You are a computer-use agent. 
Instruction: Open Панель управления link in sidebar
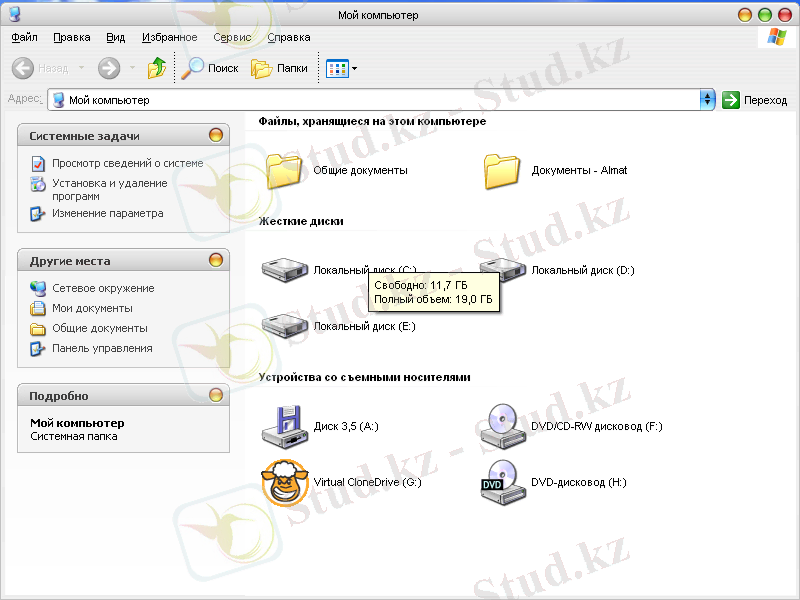coord(102,348)
